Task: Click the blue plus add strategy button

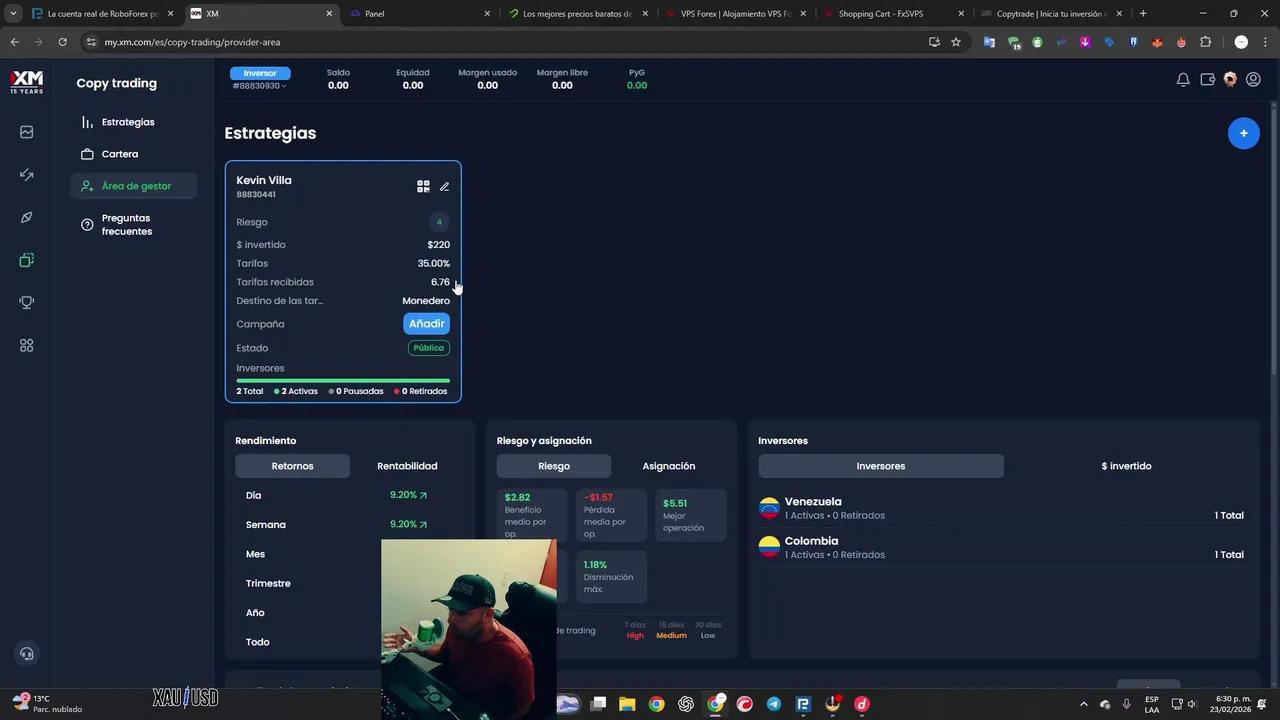Action: [x=1243, y=133]
